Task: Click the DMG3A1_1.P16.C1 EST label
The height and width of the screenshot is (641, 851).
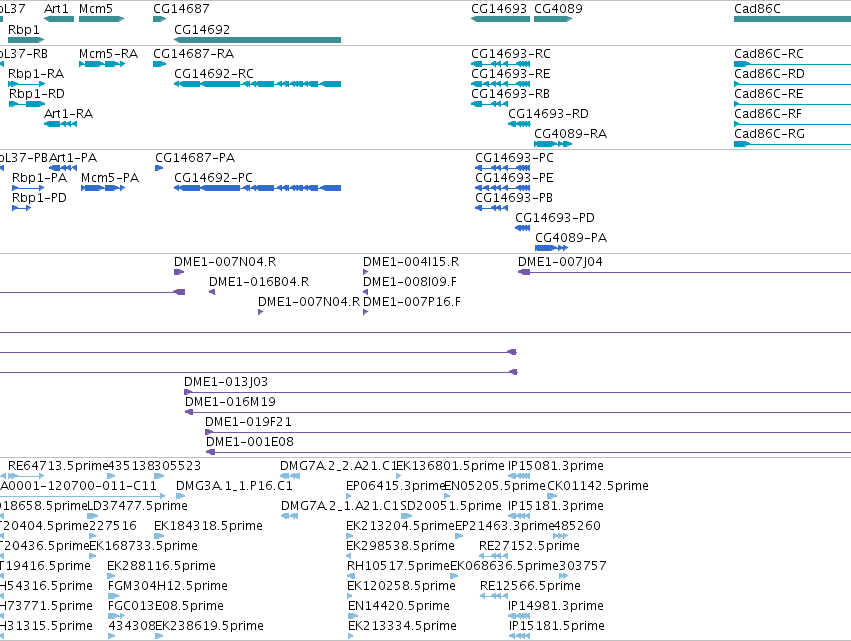Action: point(234,486)
